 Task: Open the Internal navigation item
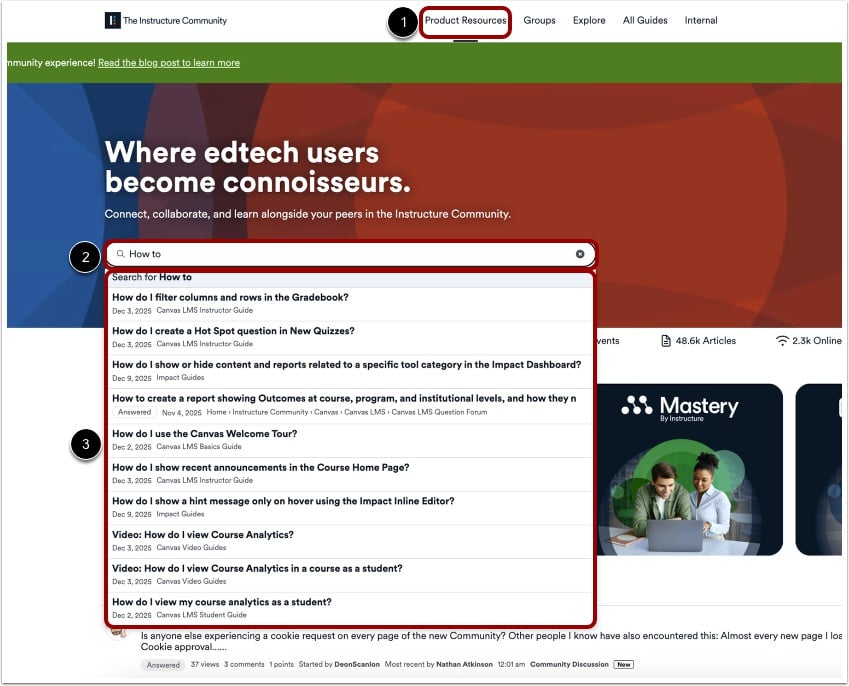point(701,21)
